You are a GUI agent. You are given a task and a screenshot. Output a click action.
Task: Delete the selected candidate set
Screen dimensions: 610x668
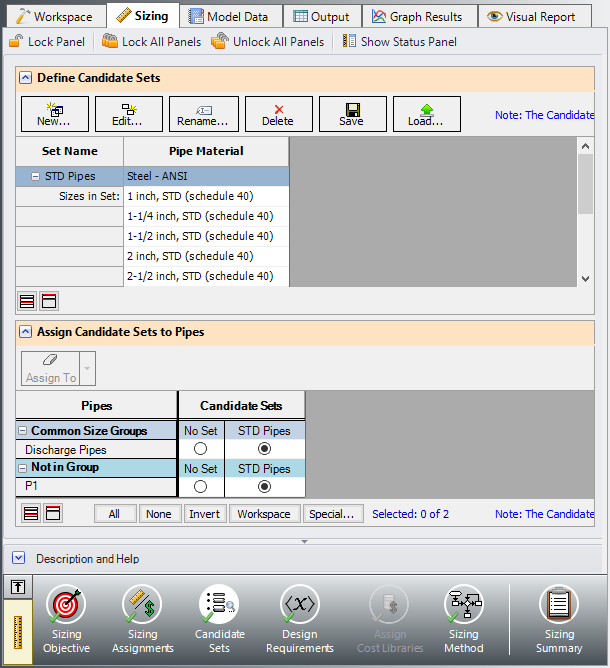[x=278, y=114]
